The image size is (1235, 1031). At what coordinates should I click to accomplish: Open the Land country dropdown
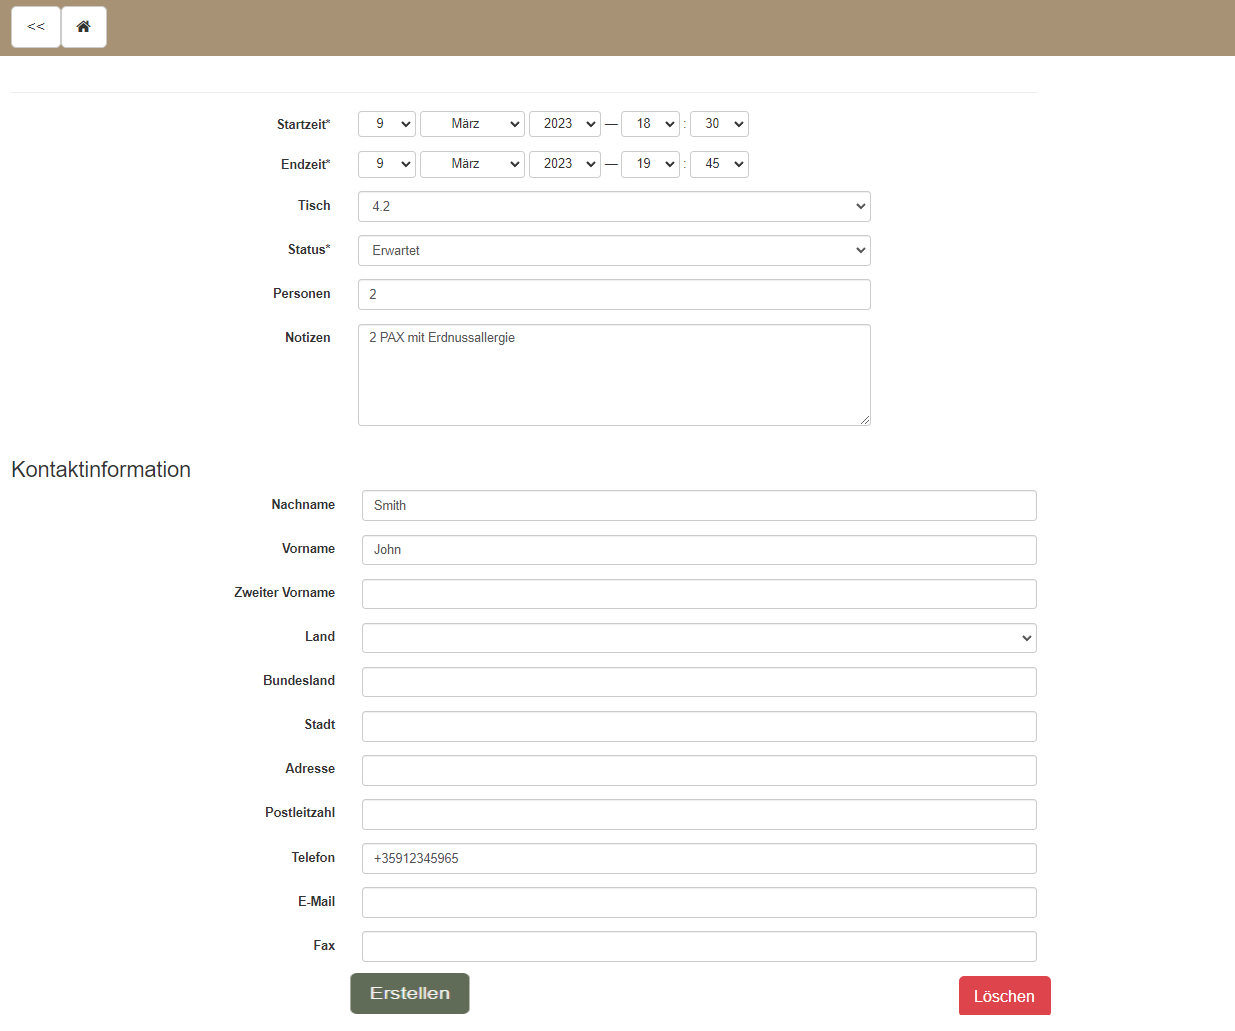pos(699,638)
